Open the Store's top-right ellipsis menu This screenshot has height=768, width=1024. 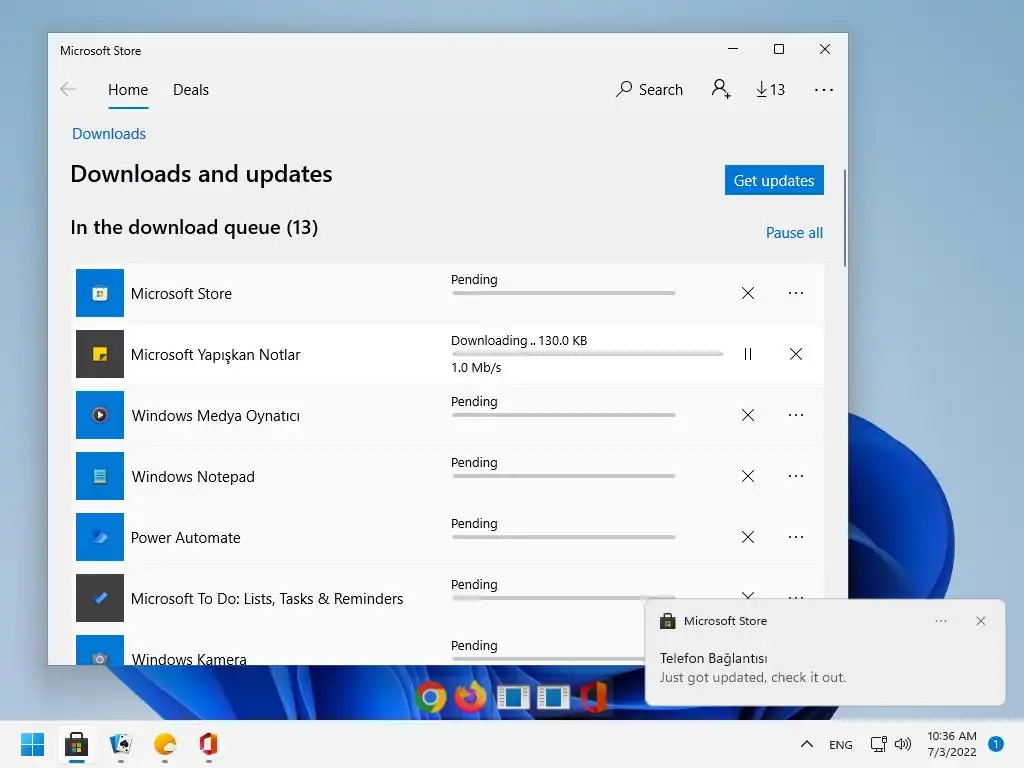point(824,90)
